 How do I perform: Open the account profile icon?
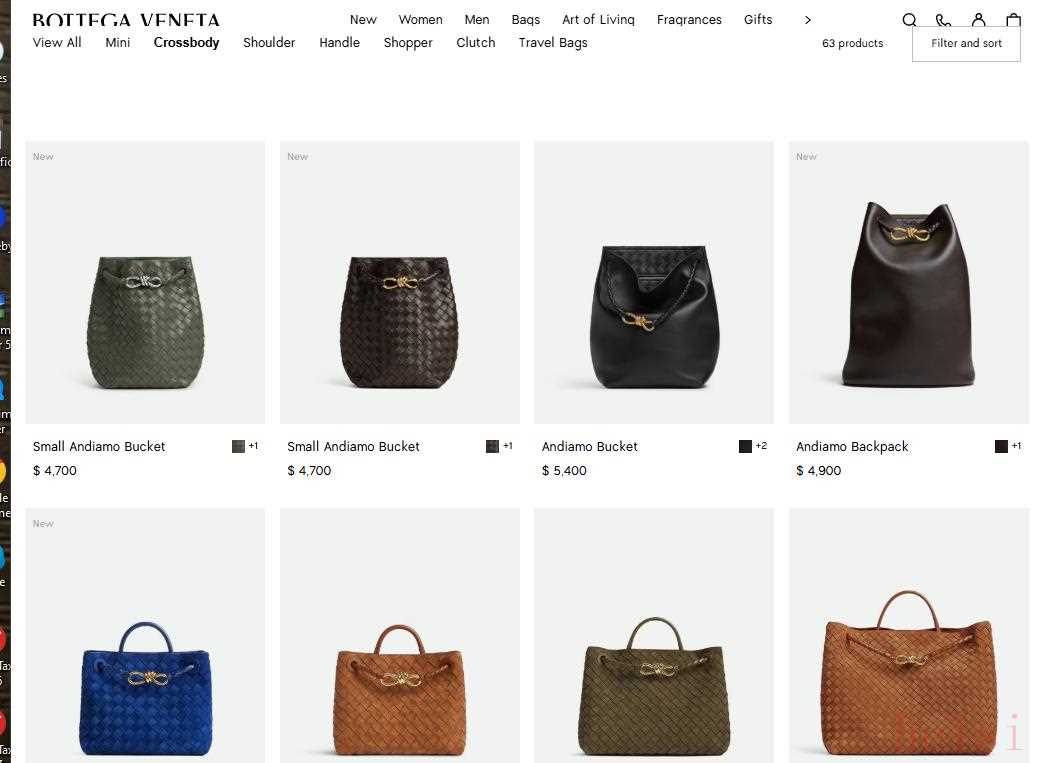pos(979,19)
